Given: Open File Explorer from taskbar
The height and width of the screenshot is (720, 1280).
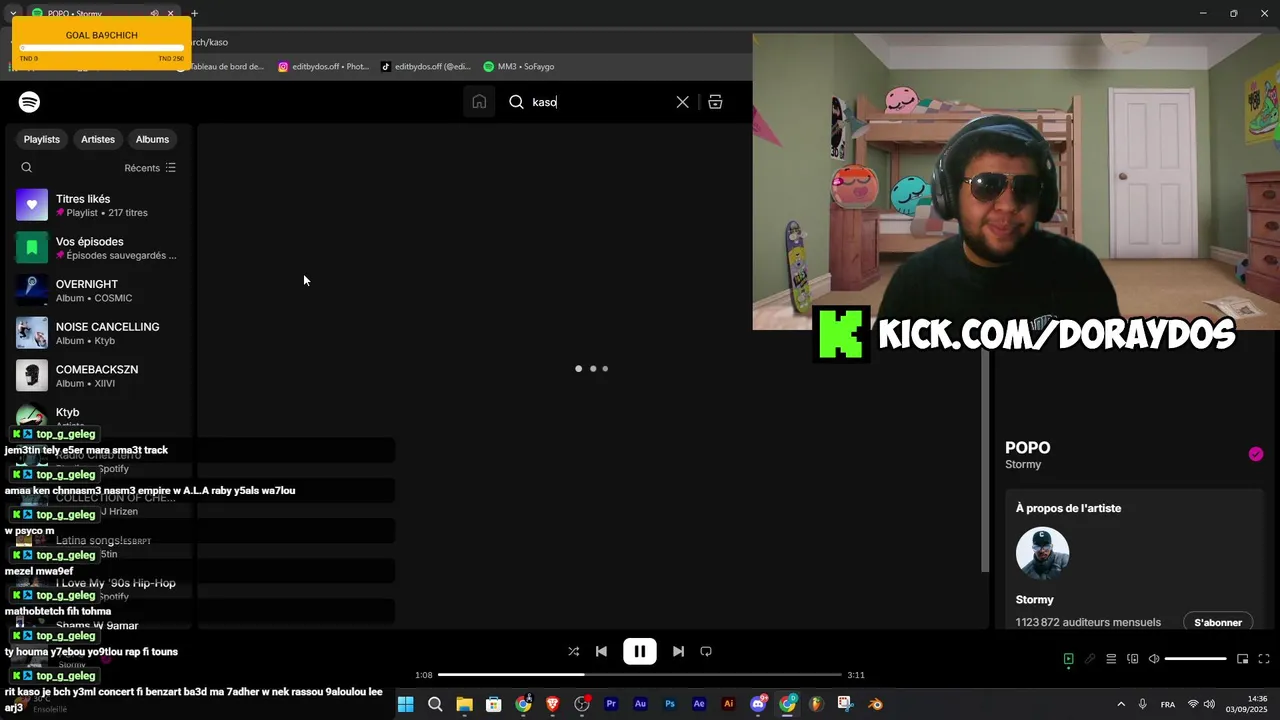Looking at the screenshot, I should point(464,704).
